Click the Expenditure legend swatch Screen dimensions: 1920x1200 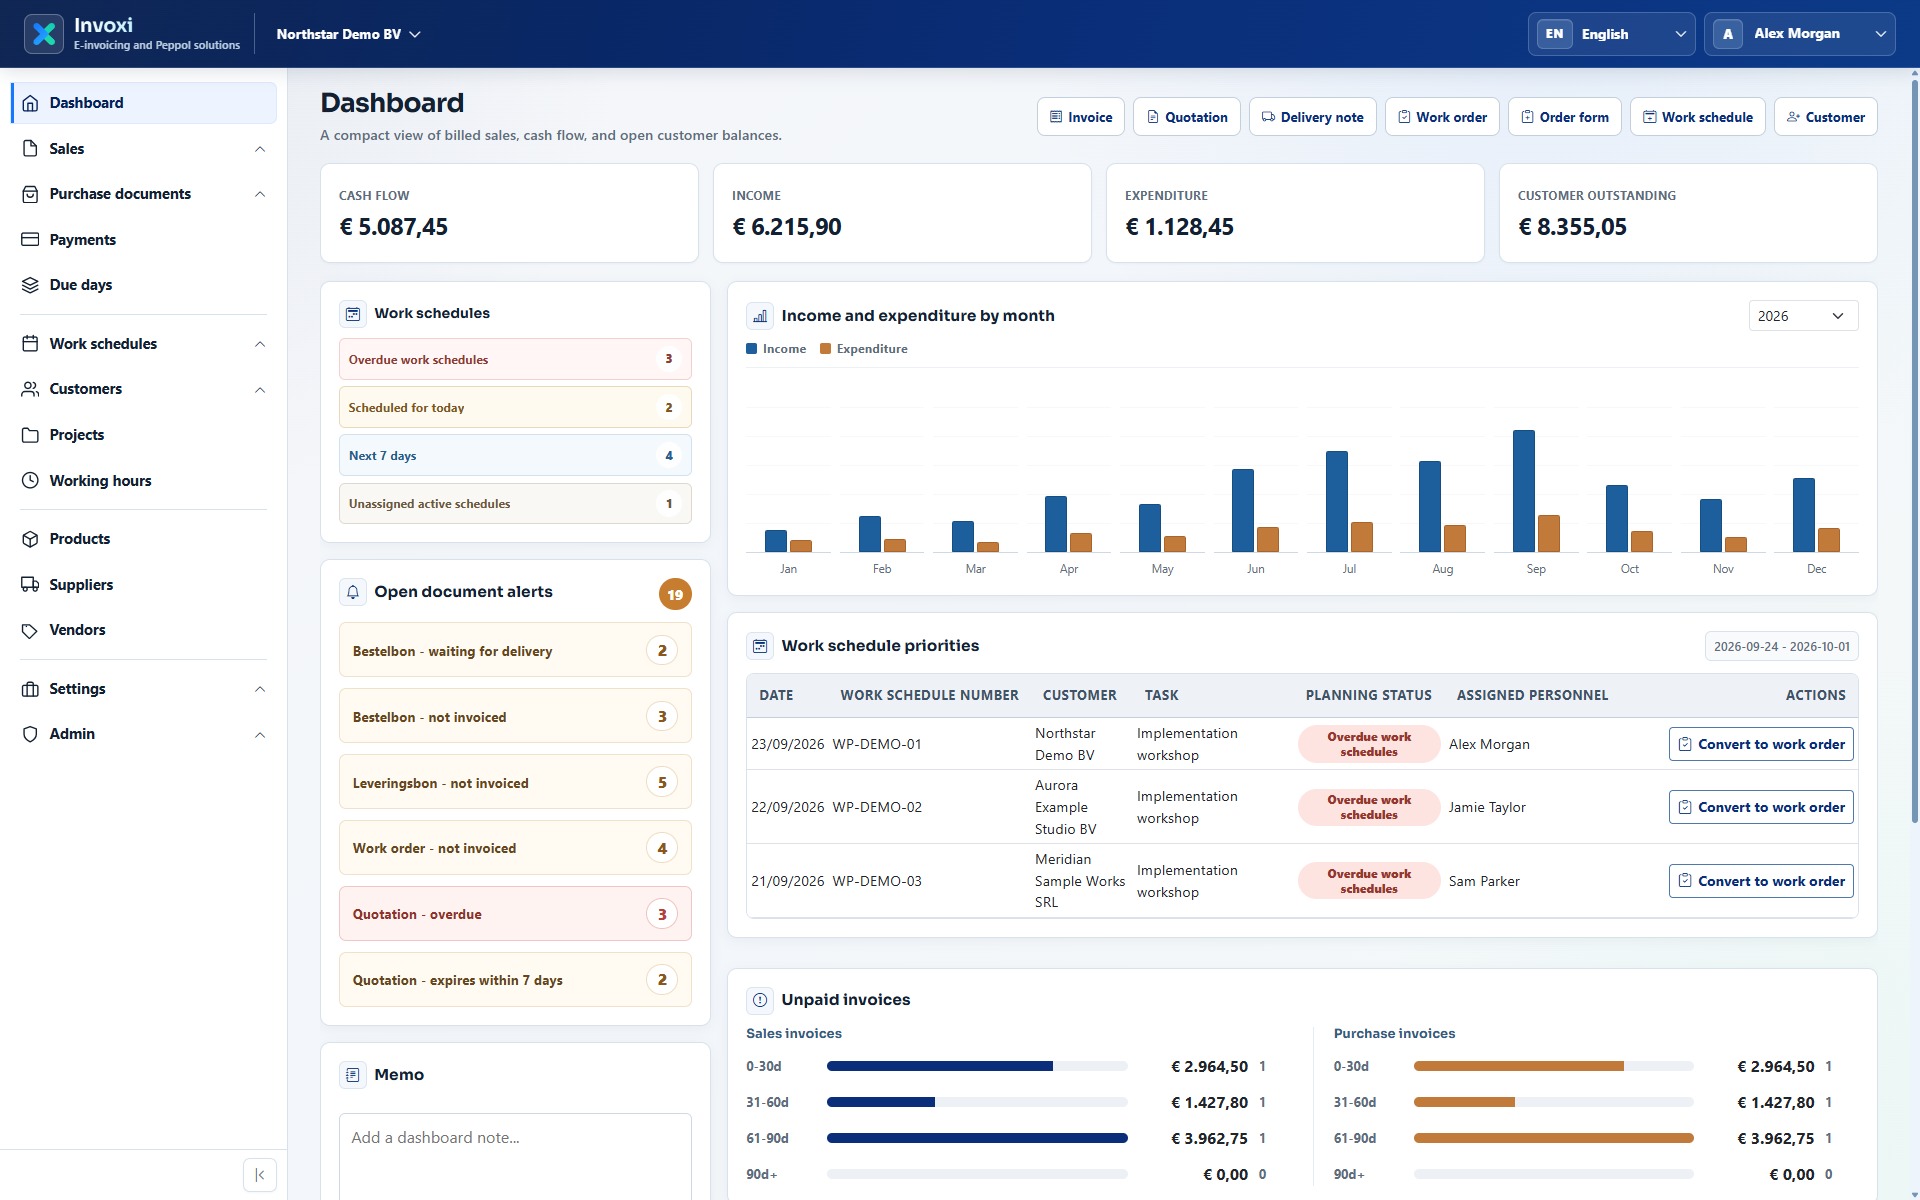click(x=826, y=349)
